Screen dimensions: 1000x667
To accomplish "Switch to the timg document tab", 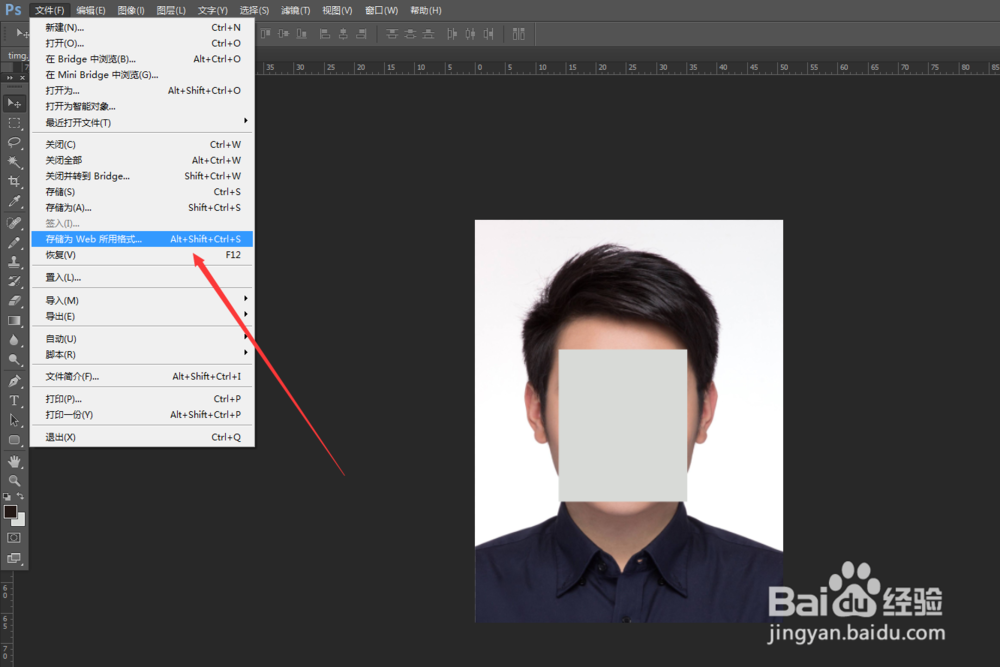I will (x=17, y=55).
